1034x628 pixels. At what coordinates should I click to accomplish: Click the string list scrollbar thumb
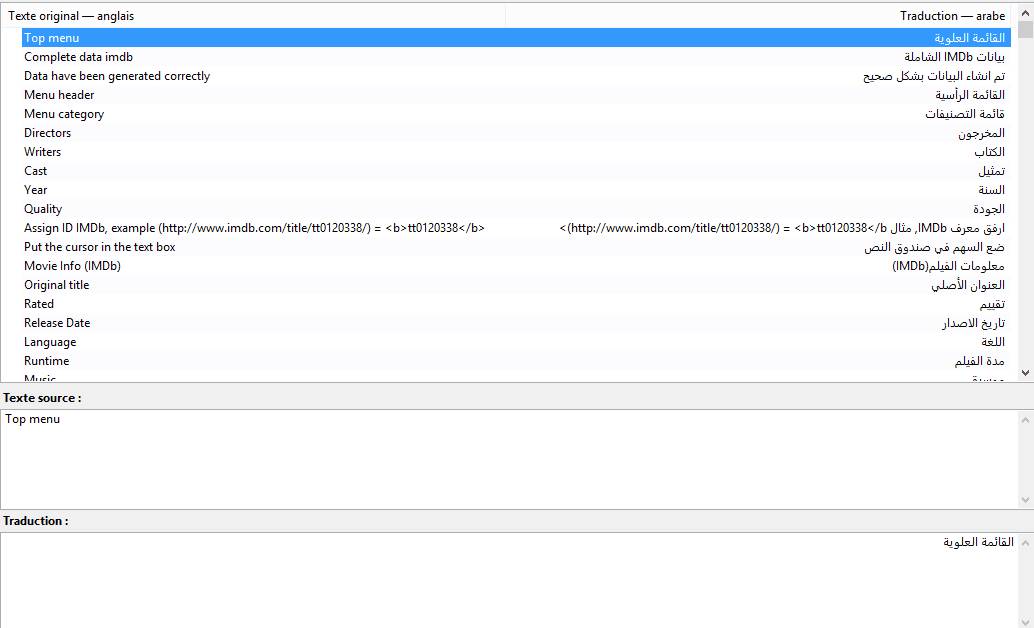pos(1025,30)
